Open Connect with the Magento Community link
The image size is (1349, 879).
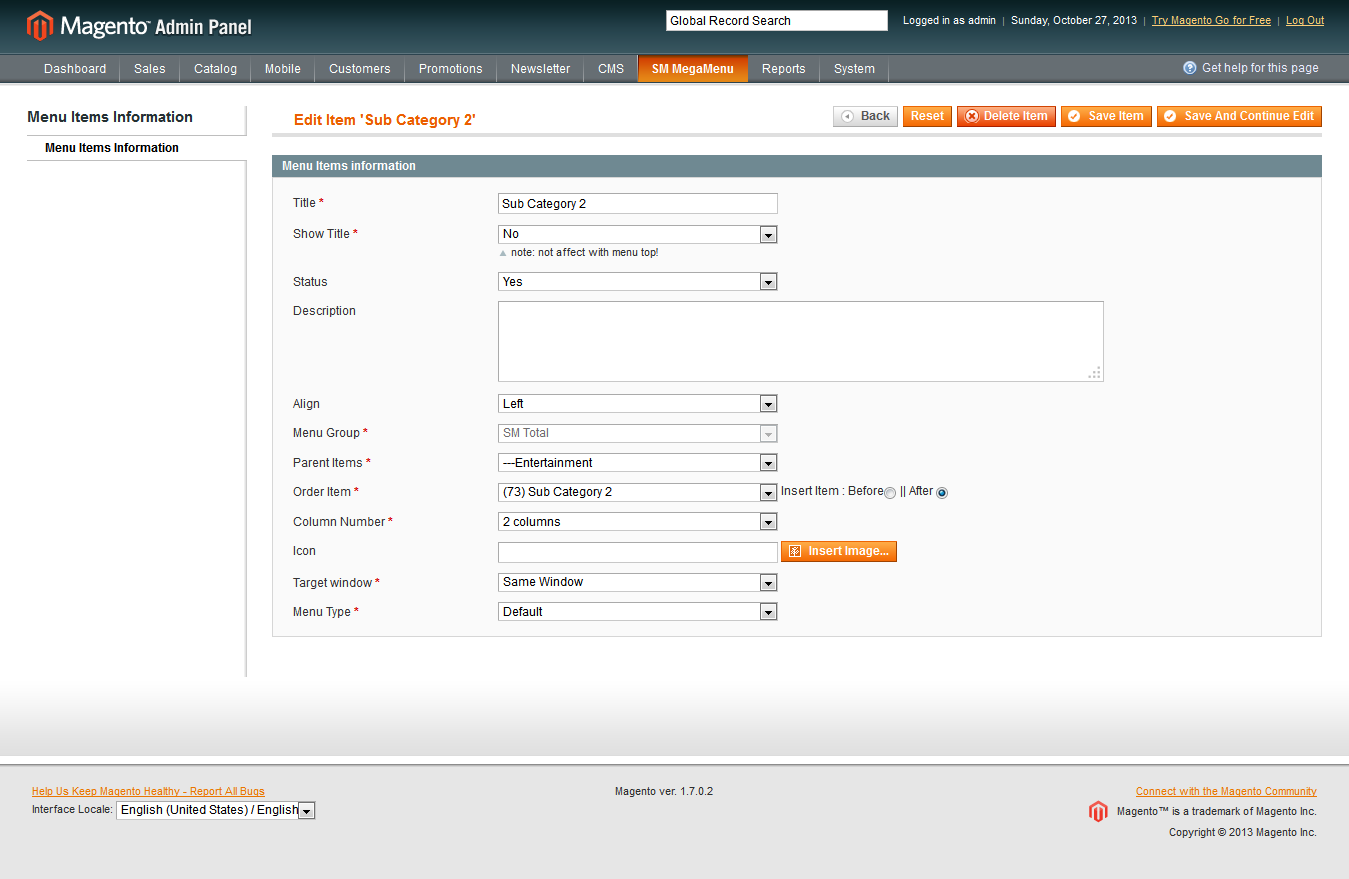[1226, 791]
